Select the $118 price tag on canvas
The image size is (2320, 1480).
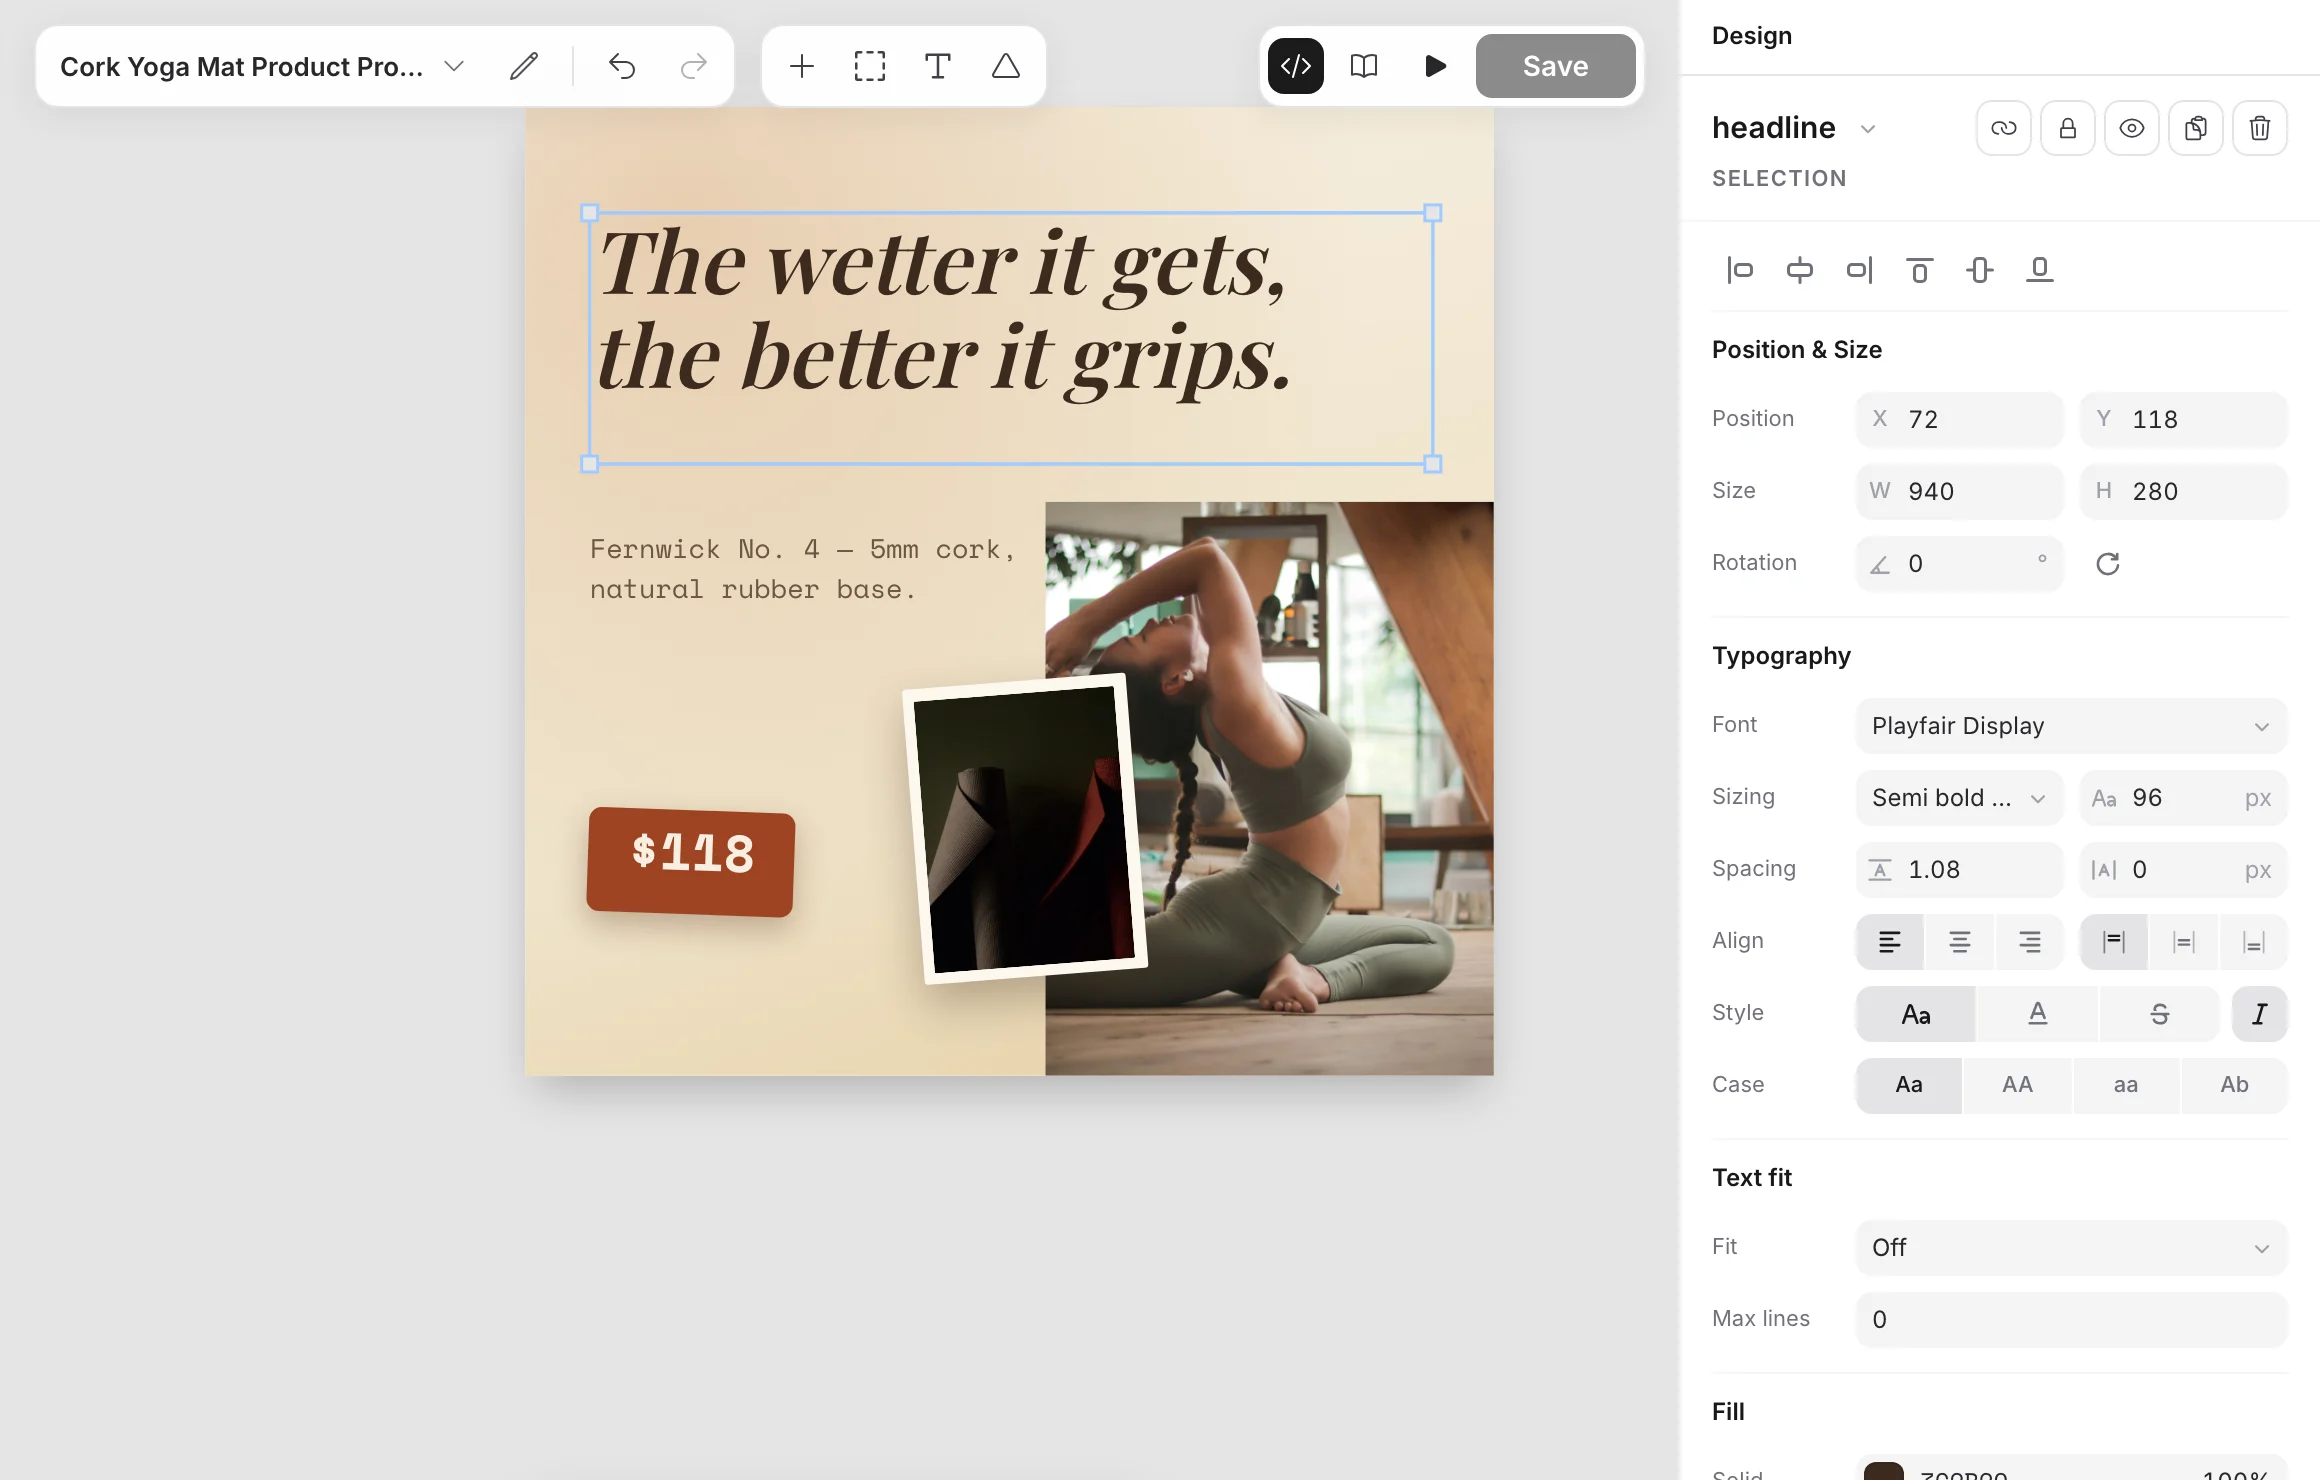691,862
